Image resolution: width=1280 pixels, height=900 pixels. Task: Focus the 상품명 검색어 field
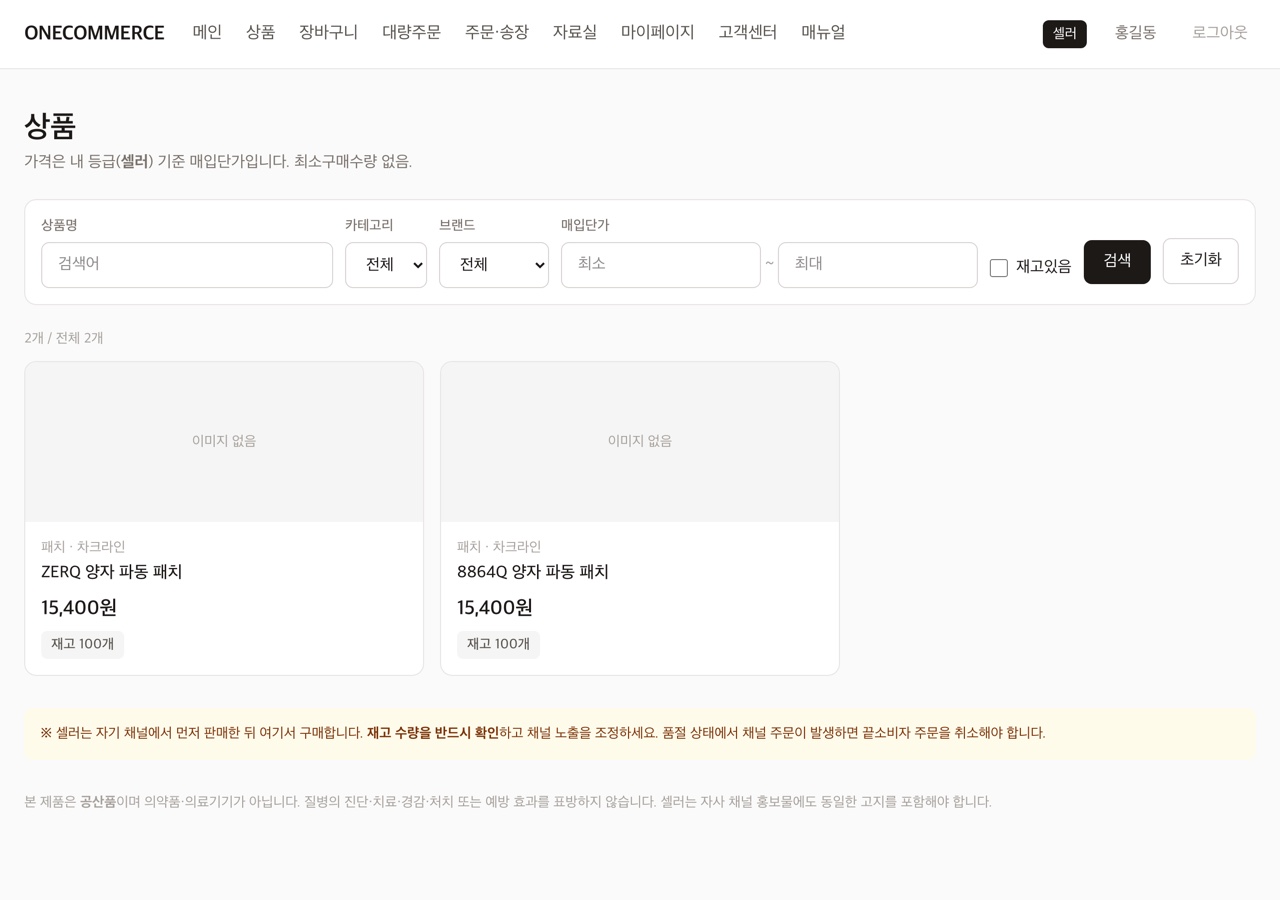(x=187, y=265)
